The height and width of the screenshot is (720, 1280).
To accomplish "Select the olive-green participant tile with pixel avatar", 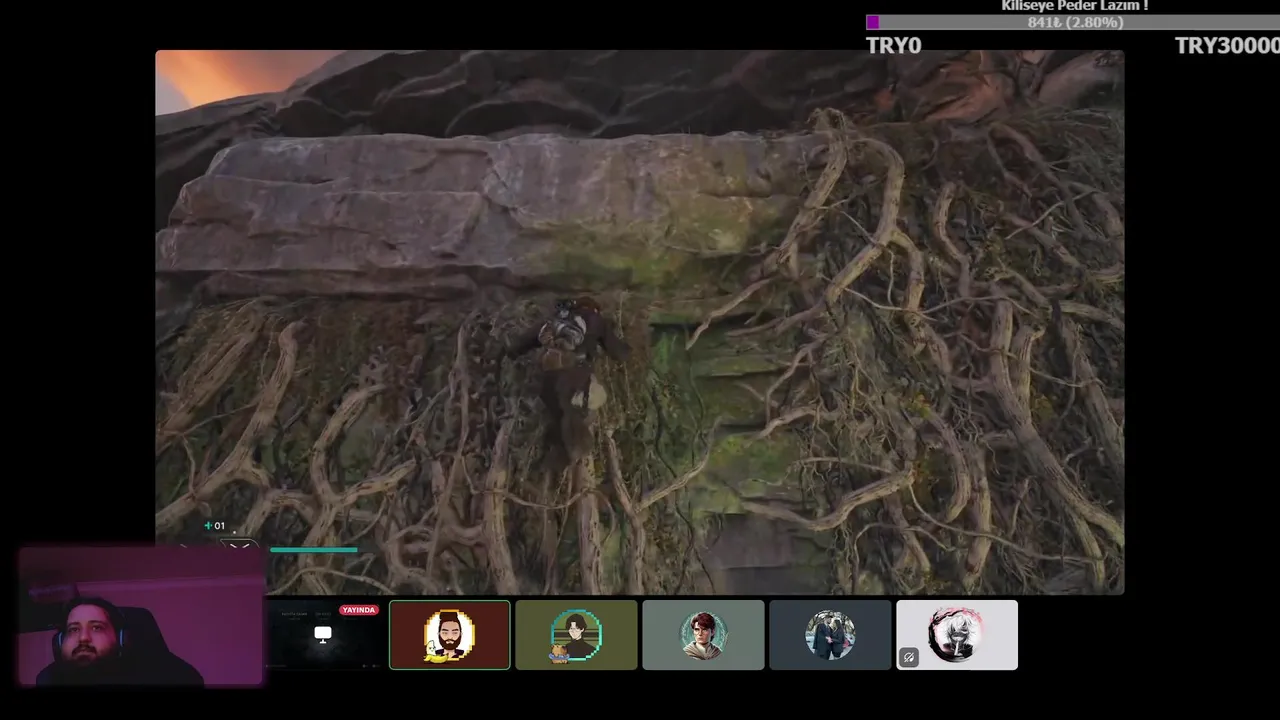I will click(576, 635).
